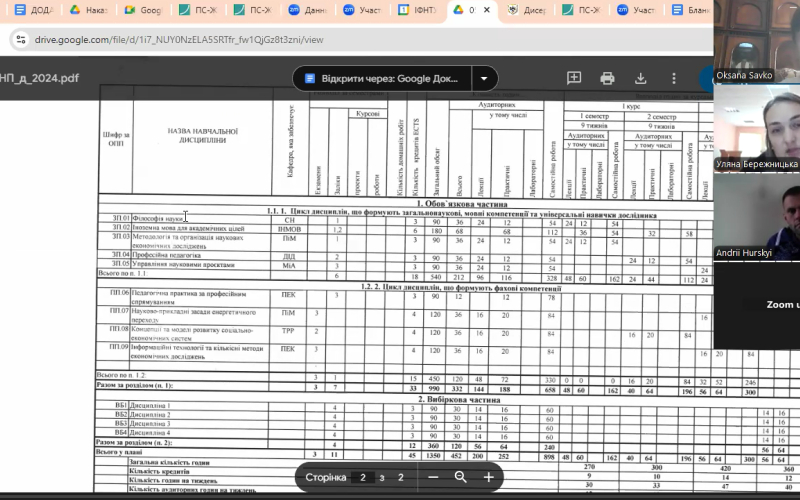The height and width of the screenshot is (500, 800).
Task: Click 'Іноземна мова для академічних цілей' row
Action: (x=188, y=228)
